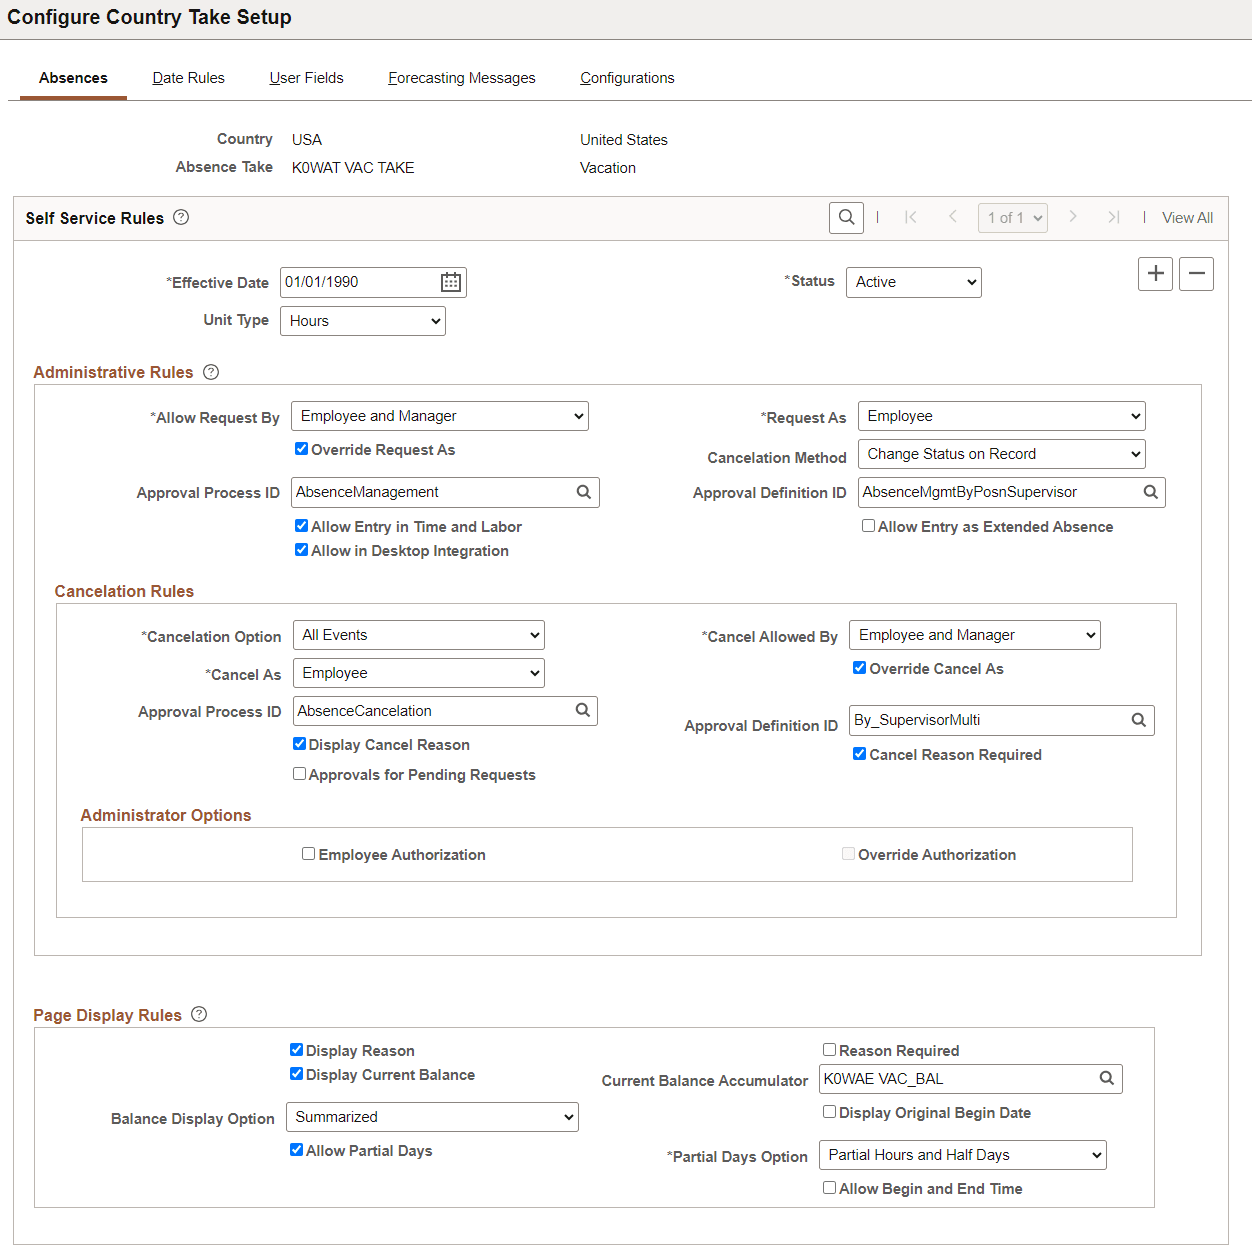Screen dimensions: 1252x1254
Task: Click inside the Effective Date field
Action: click(x=350, y=282)
